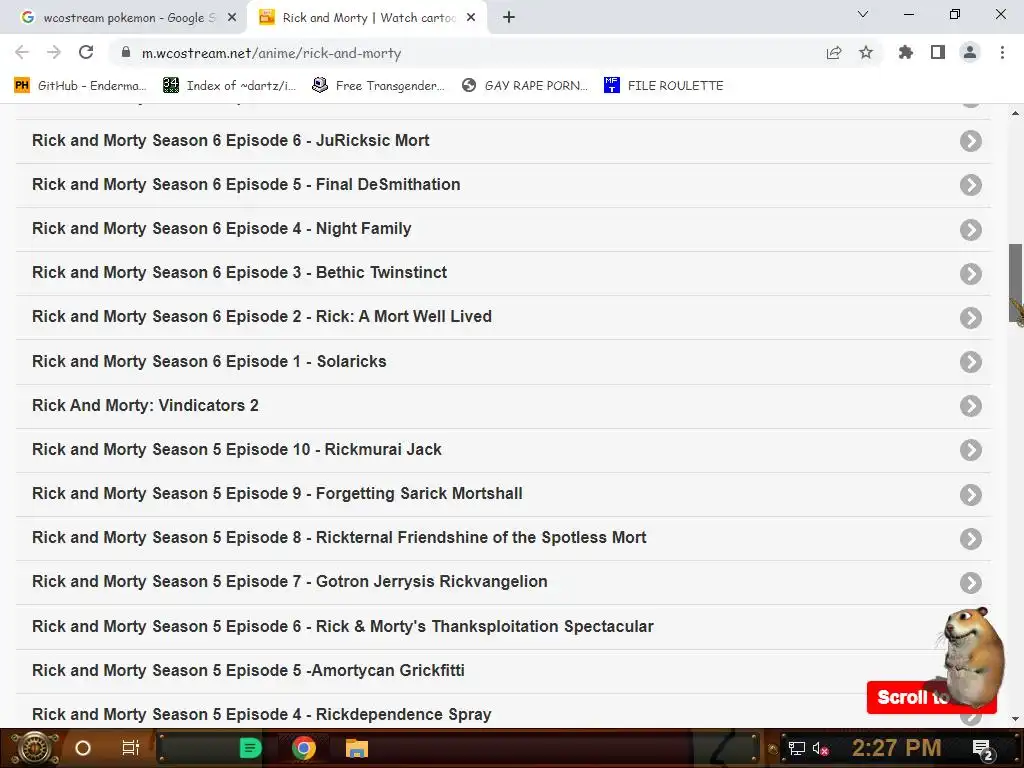The width and height of the screenshot is (1024, 768).
Task: Open the green notes app on taskbar
Action: pos(251,748)
